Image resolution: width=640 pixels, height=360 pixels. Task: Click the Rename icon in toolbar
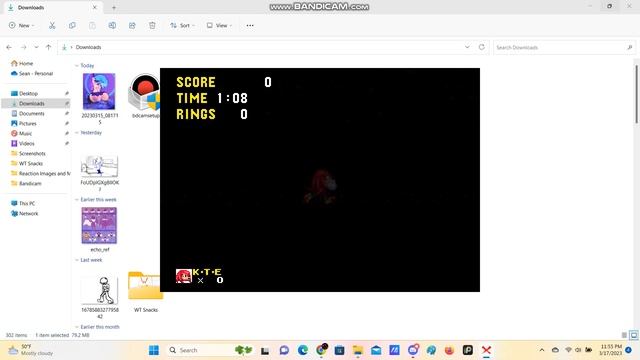click(112, 25)
